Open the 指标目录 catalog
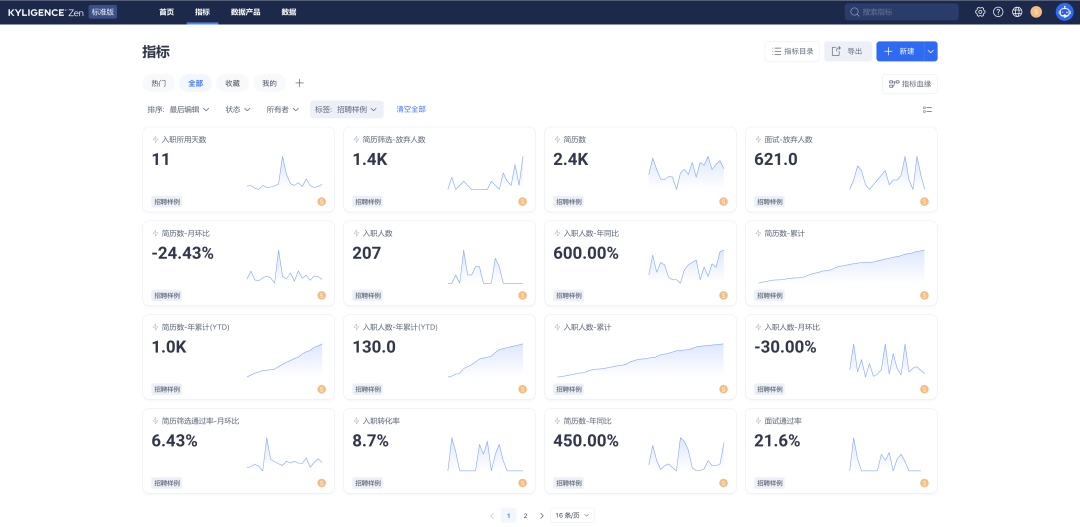 tap(792, 52)
